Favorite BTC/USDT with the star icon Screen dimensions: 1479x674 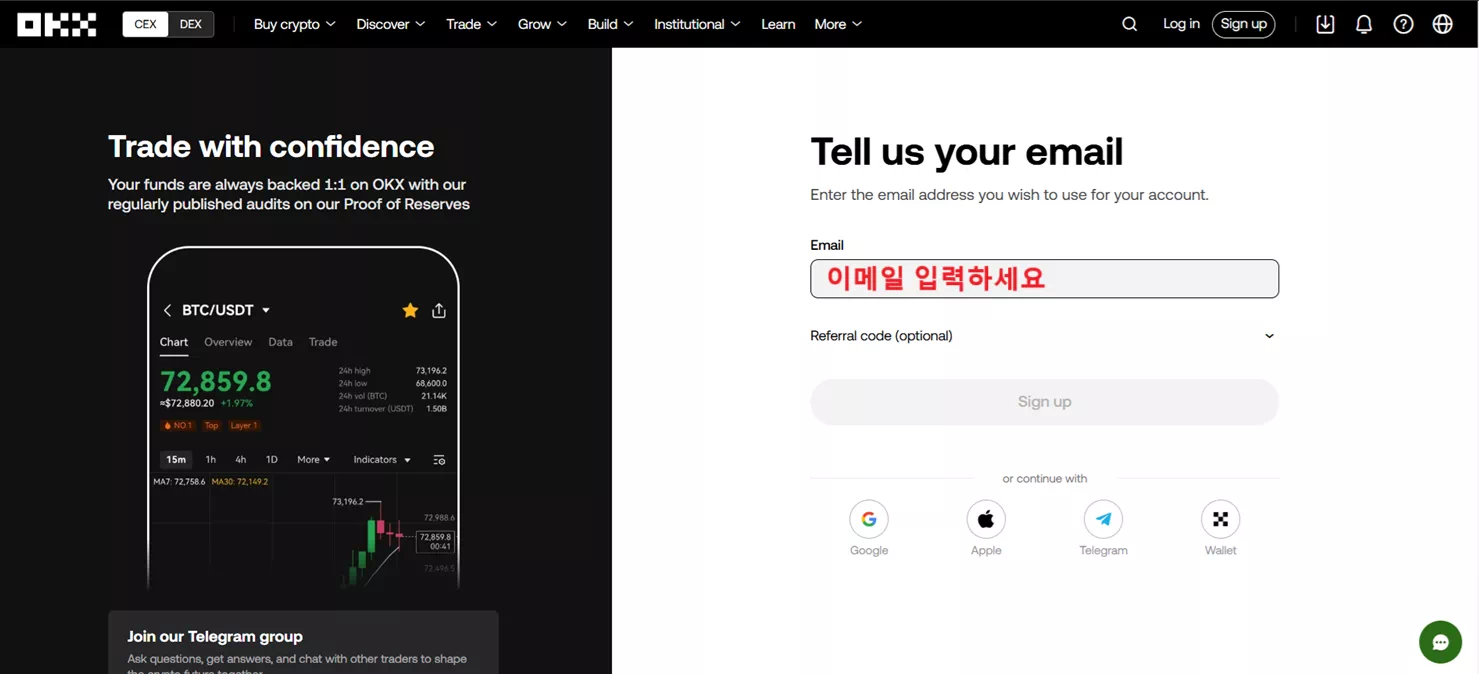click(410, 310)
